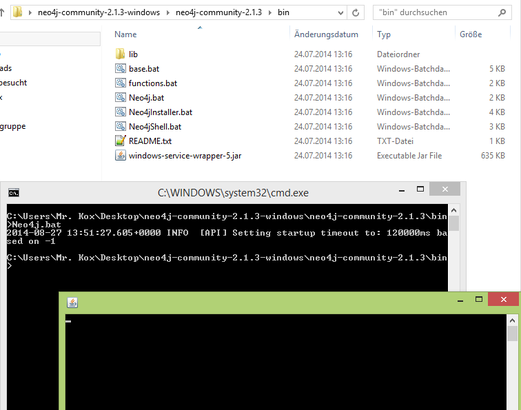Minimize the cmd.exe window
521x410 pixels.
[402, 190]
